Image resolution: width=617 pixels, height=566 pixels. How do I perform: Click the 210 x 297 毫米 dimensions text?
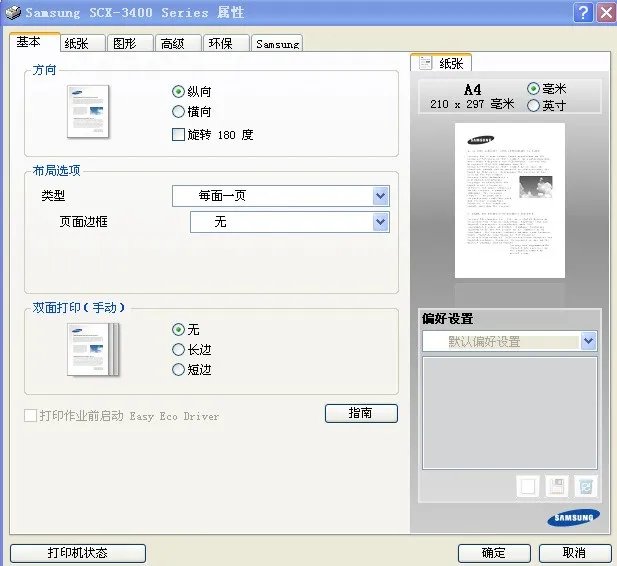click(472, 104)
